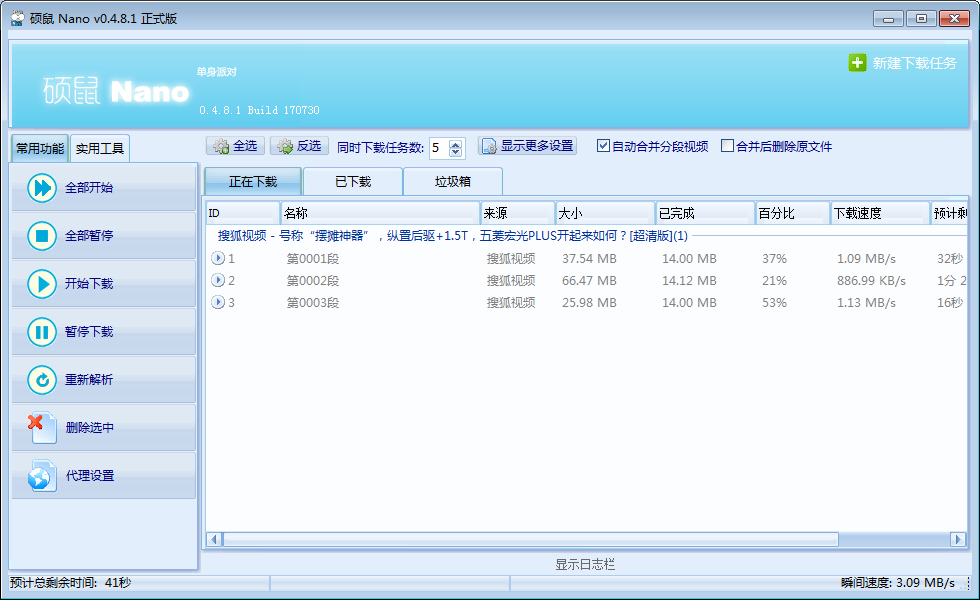This screenshot has height=600, width=980.
Task: Click horizontal scrollbar left arrow
Action: coord(214,539)
